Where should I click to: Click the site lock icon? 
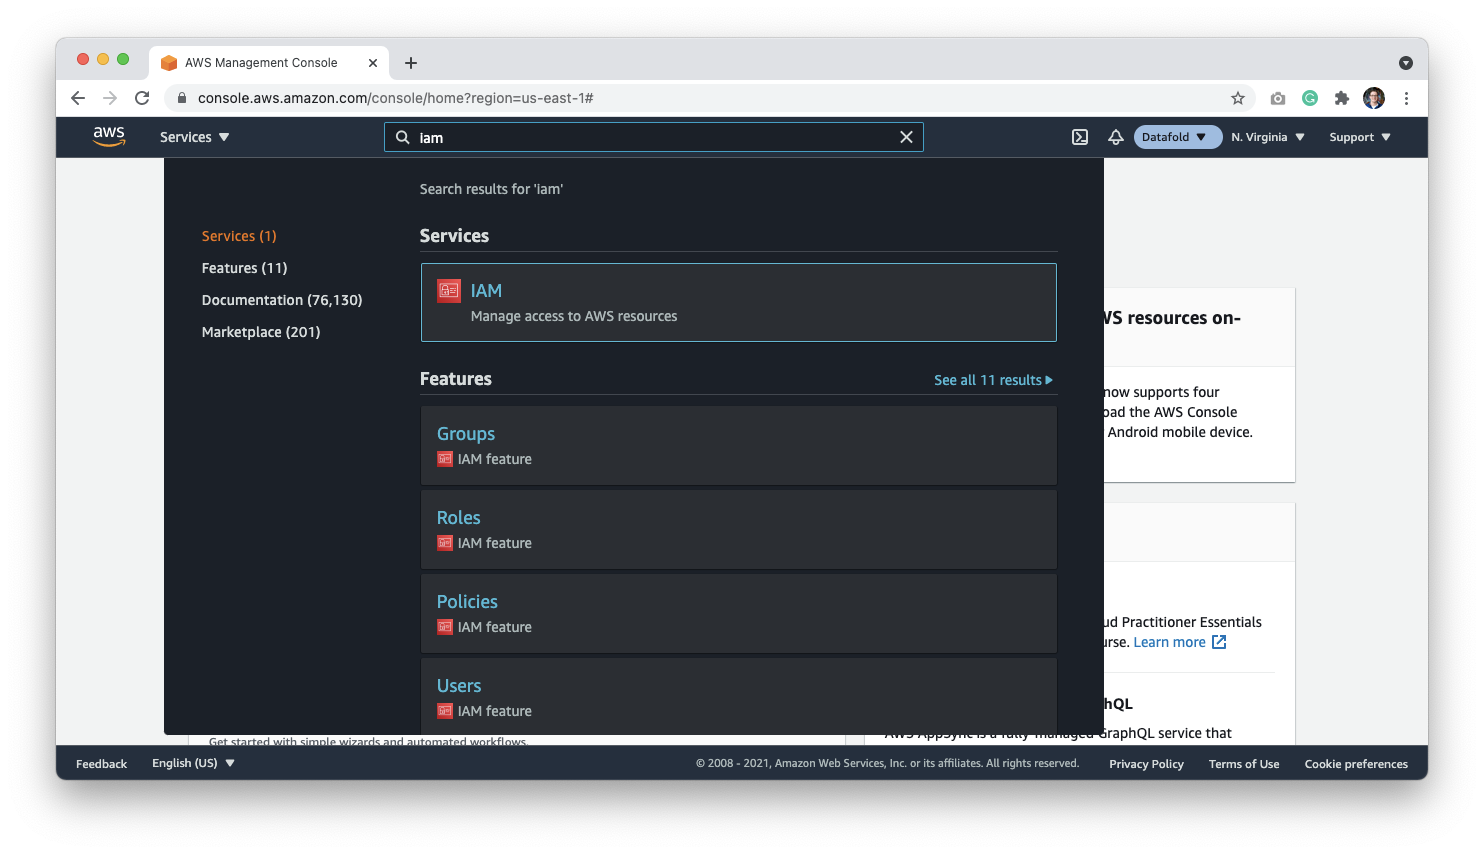coord(182,98)
